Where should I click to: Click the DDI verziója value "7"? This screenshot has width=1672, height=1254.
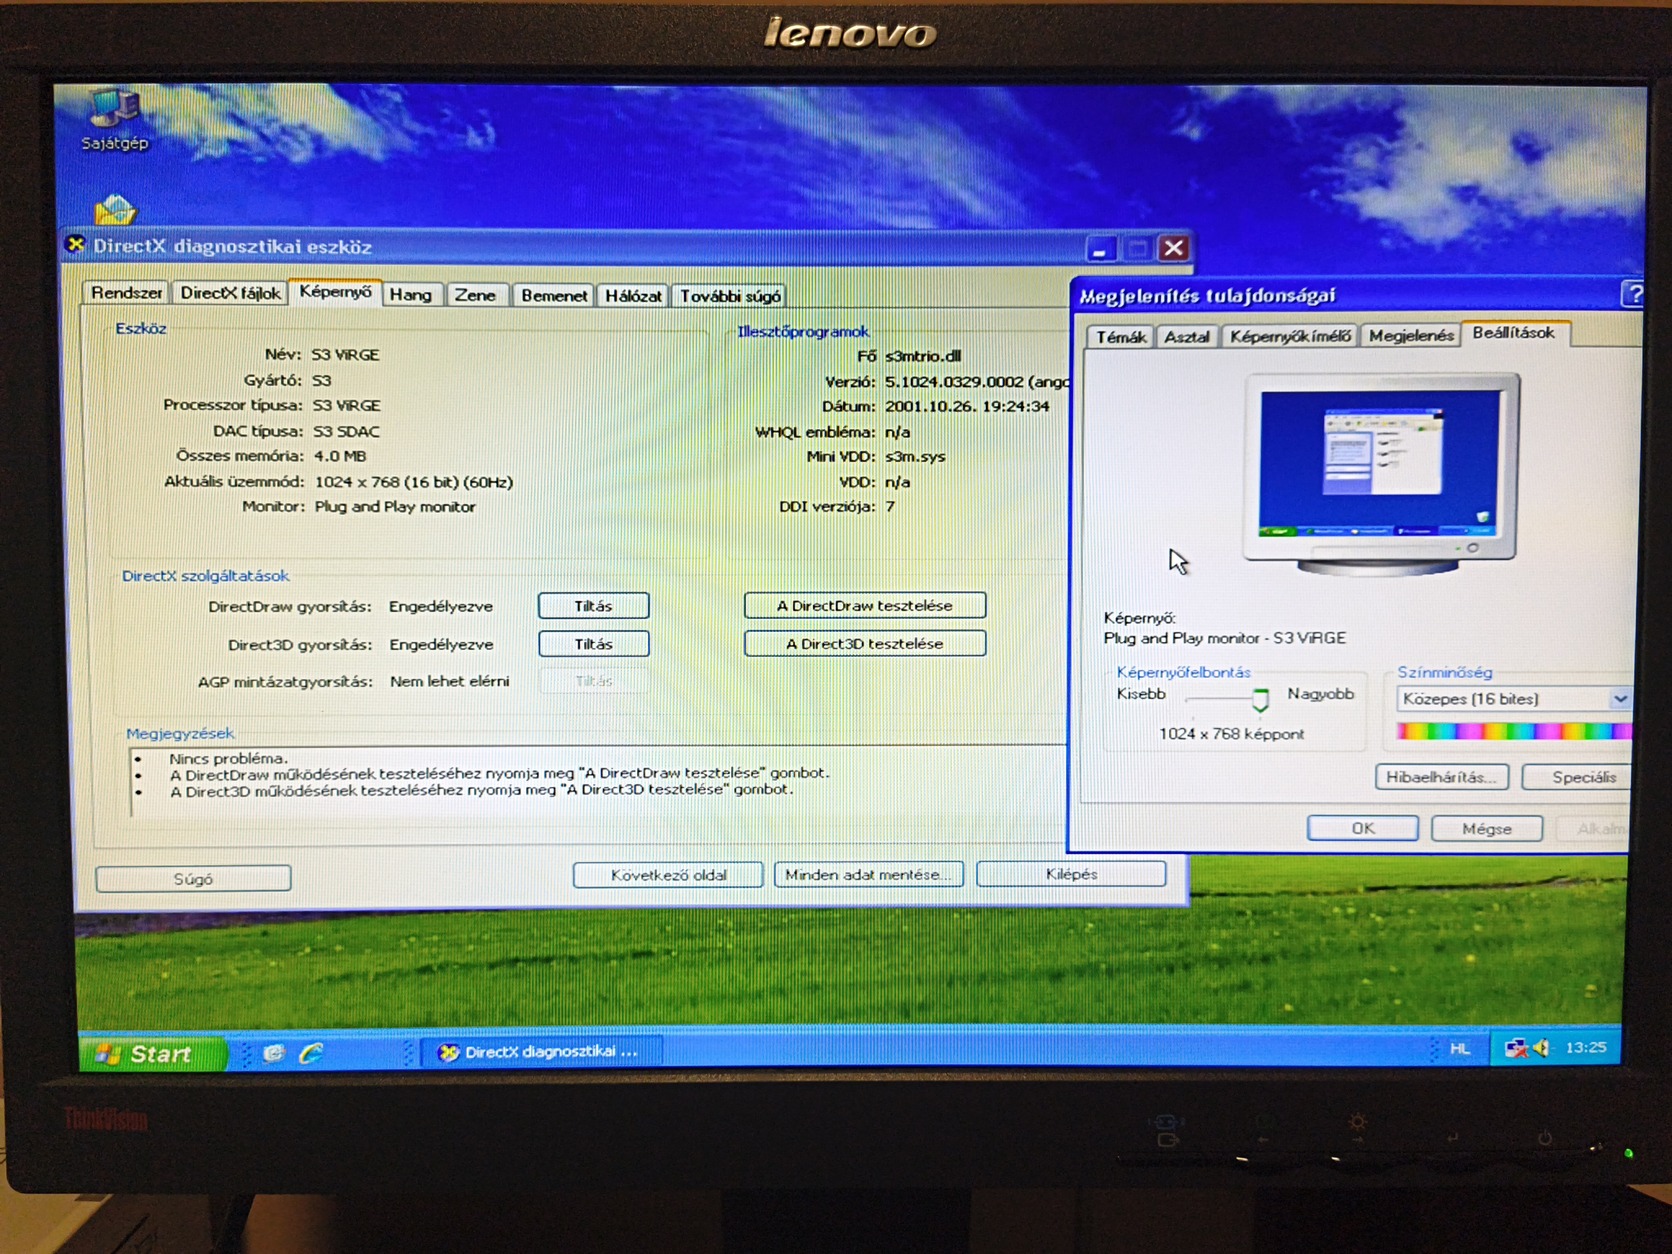tap(890, 507)
